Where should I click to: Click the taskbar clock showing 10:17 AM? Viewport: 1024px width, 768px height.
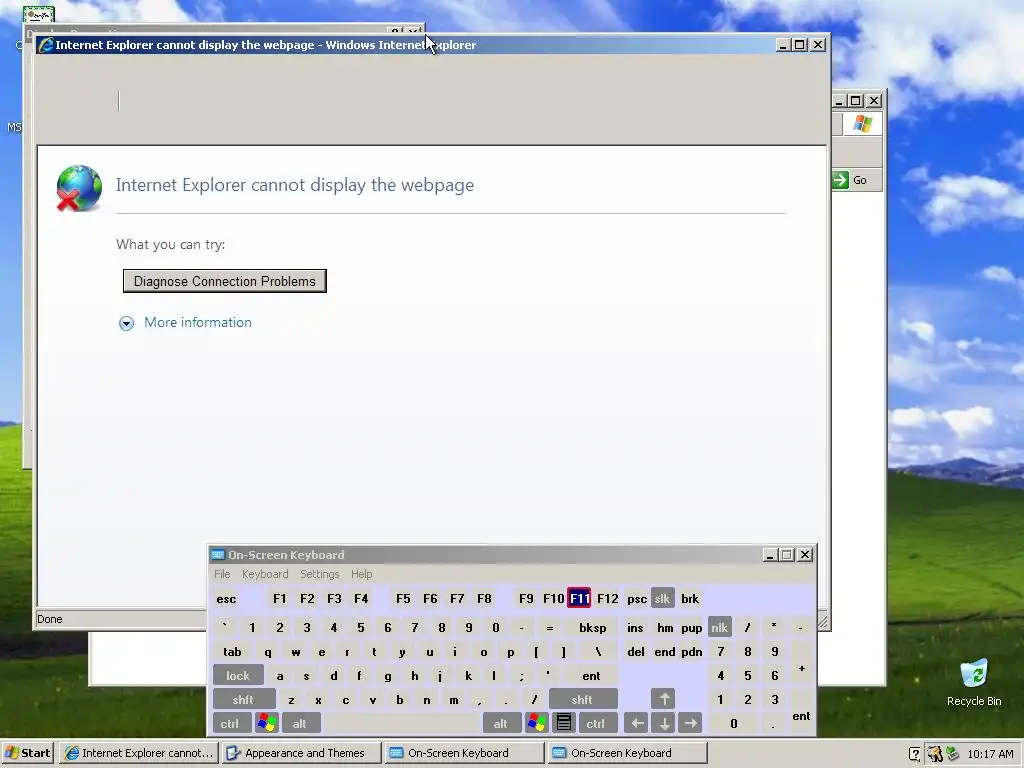990,754
